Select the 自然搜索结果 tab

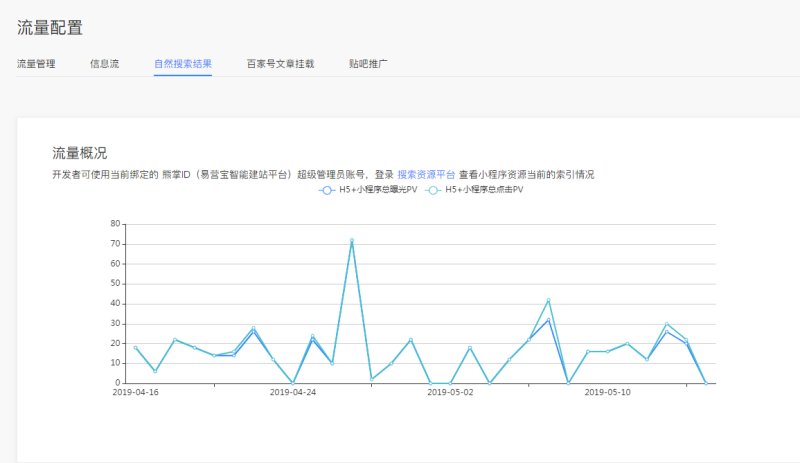coord(182,64)
